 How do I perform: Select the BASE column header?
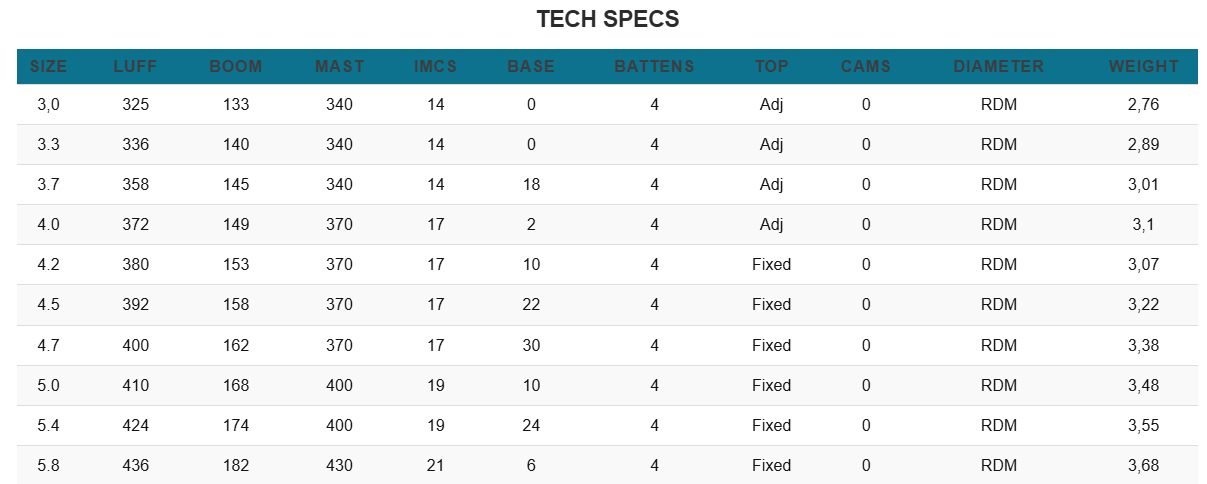coord(531,67)
